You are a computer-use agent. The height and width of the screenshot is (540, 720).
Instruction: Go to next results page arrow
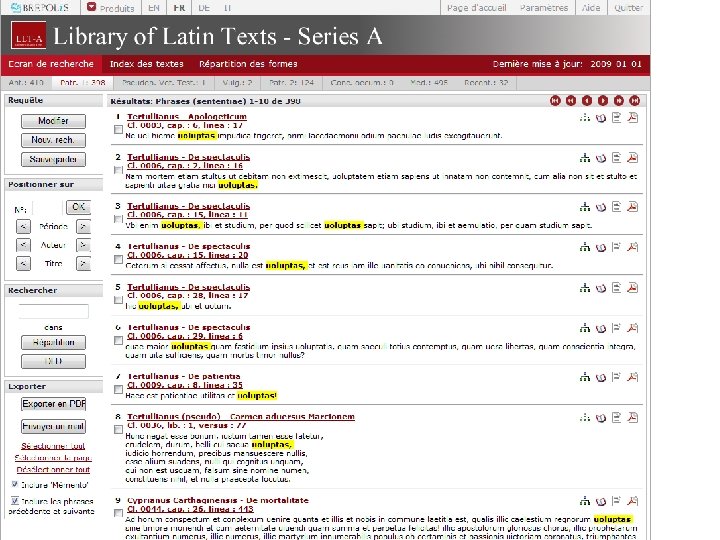[x=603, y=101]
